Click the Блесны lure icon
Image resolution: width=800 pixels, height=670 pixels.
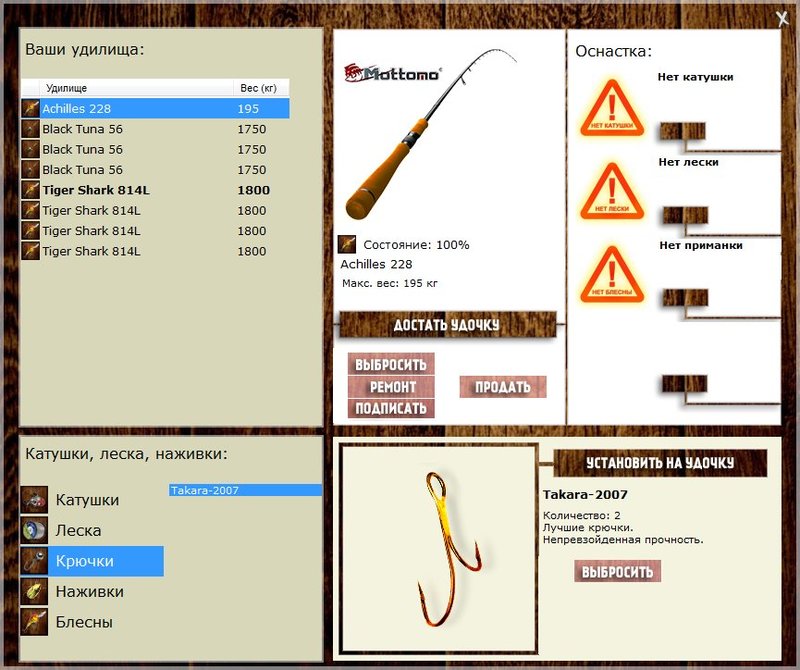point(34,622)
